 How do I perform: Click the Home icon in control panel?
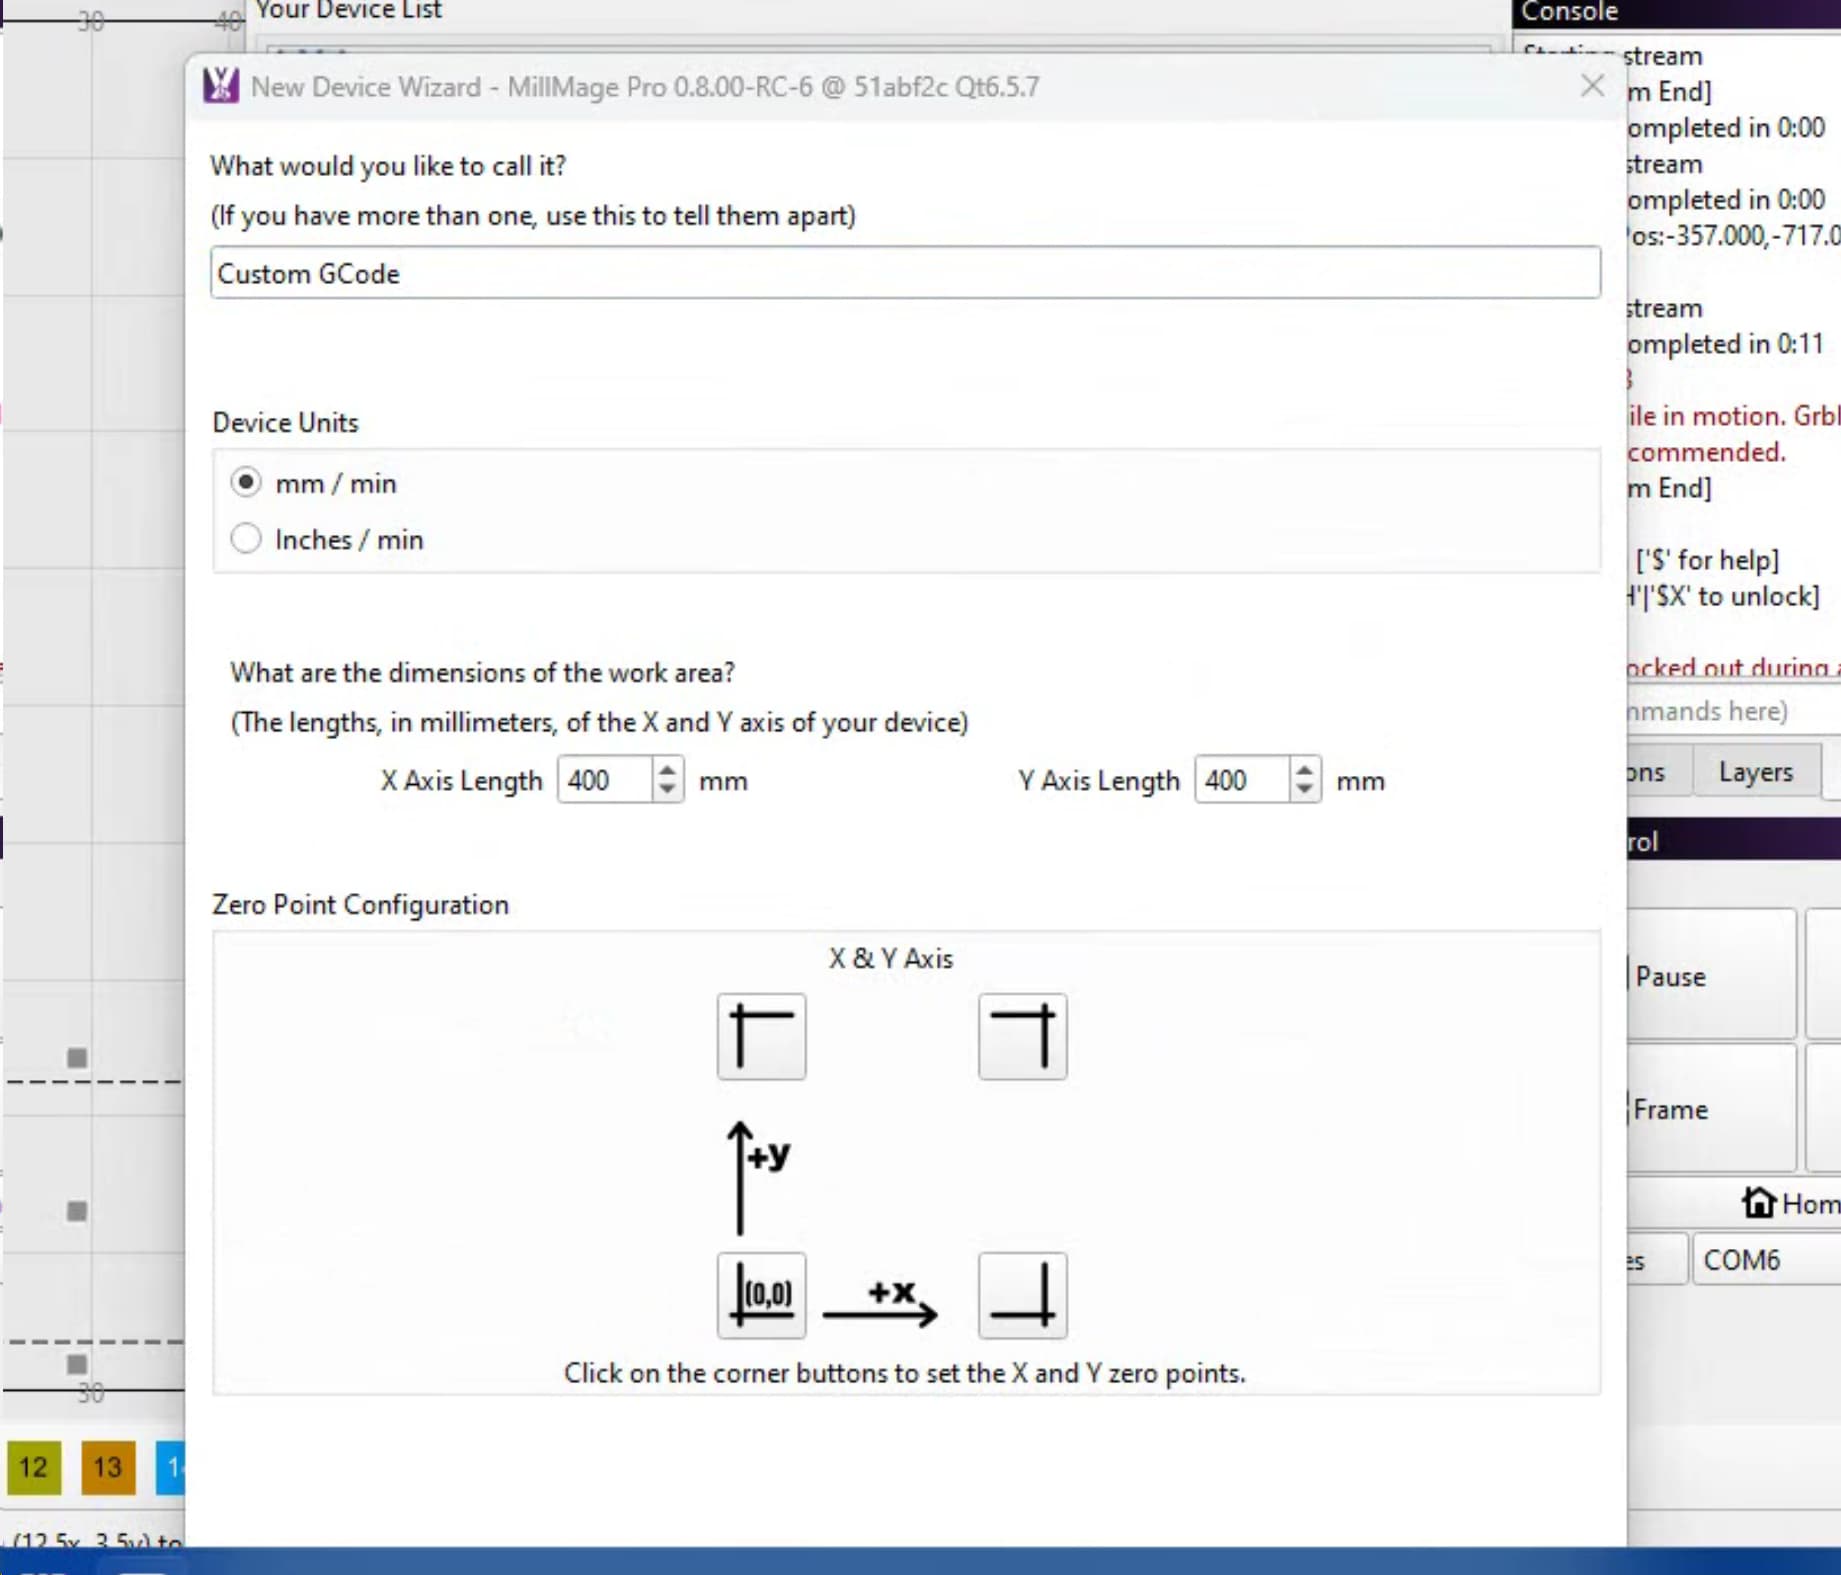[1758, 1202]
